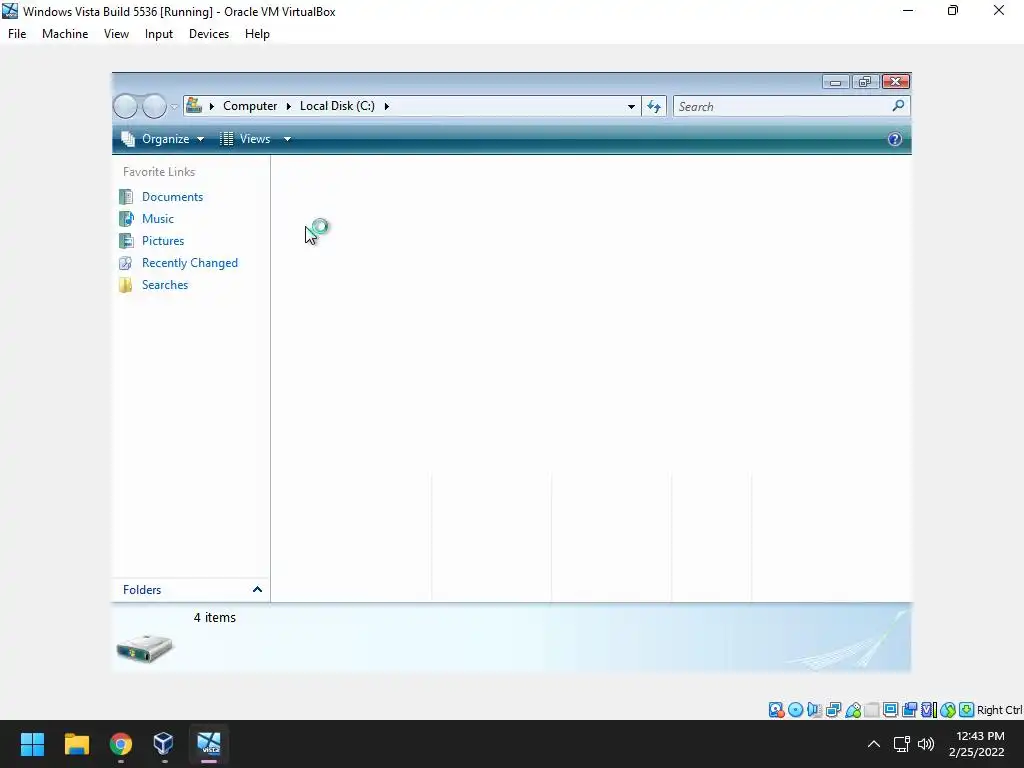The image size is (1024, 768).
Task: Open Searches favorite link
Action: coord(165,285)
